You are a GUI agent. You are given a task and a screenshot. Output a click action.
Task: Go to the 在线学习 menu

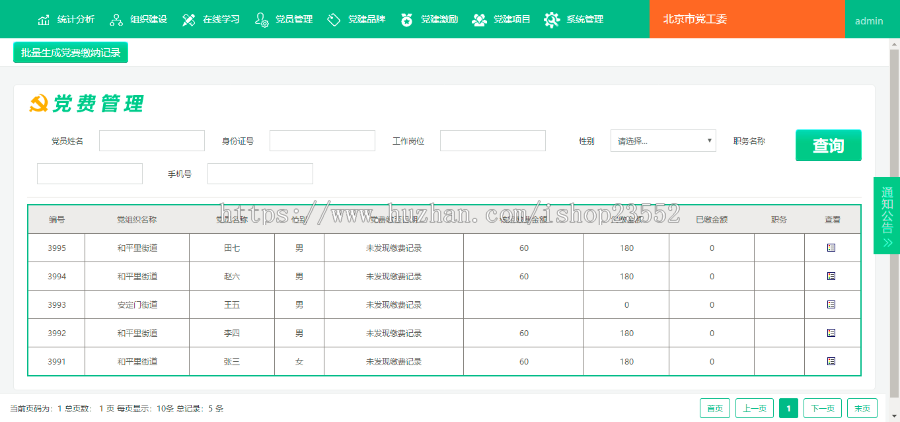point(210,20)
